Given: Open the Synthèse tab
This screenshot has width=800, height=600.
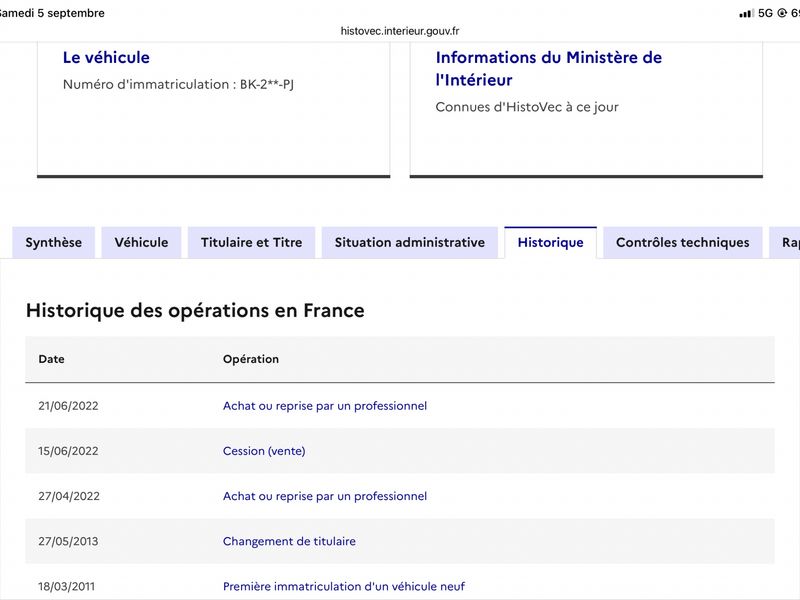Looking at the screenshot, I should pyautogui.click(x=54, y=242).
